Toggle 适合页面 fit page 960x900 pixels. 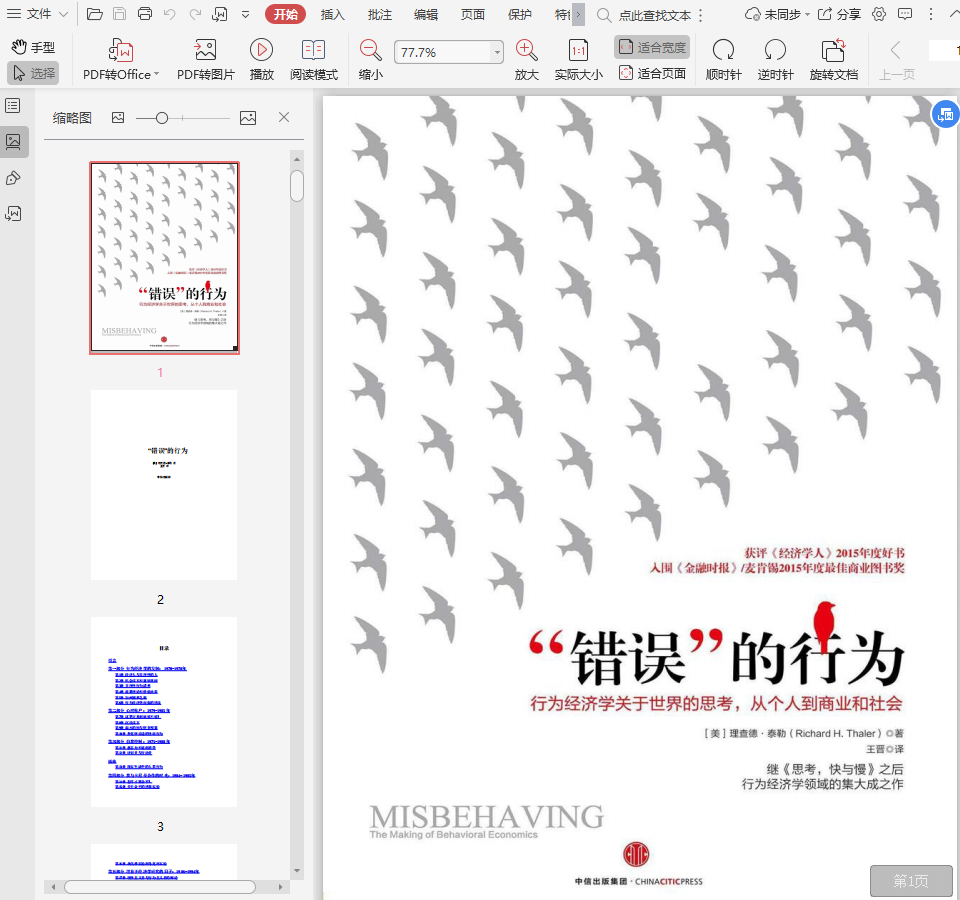coord(652,73)
